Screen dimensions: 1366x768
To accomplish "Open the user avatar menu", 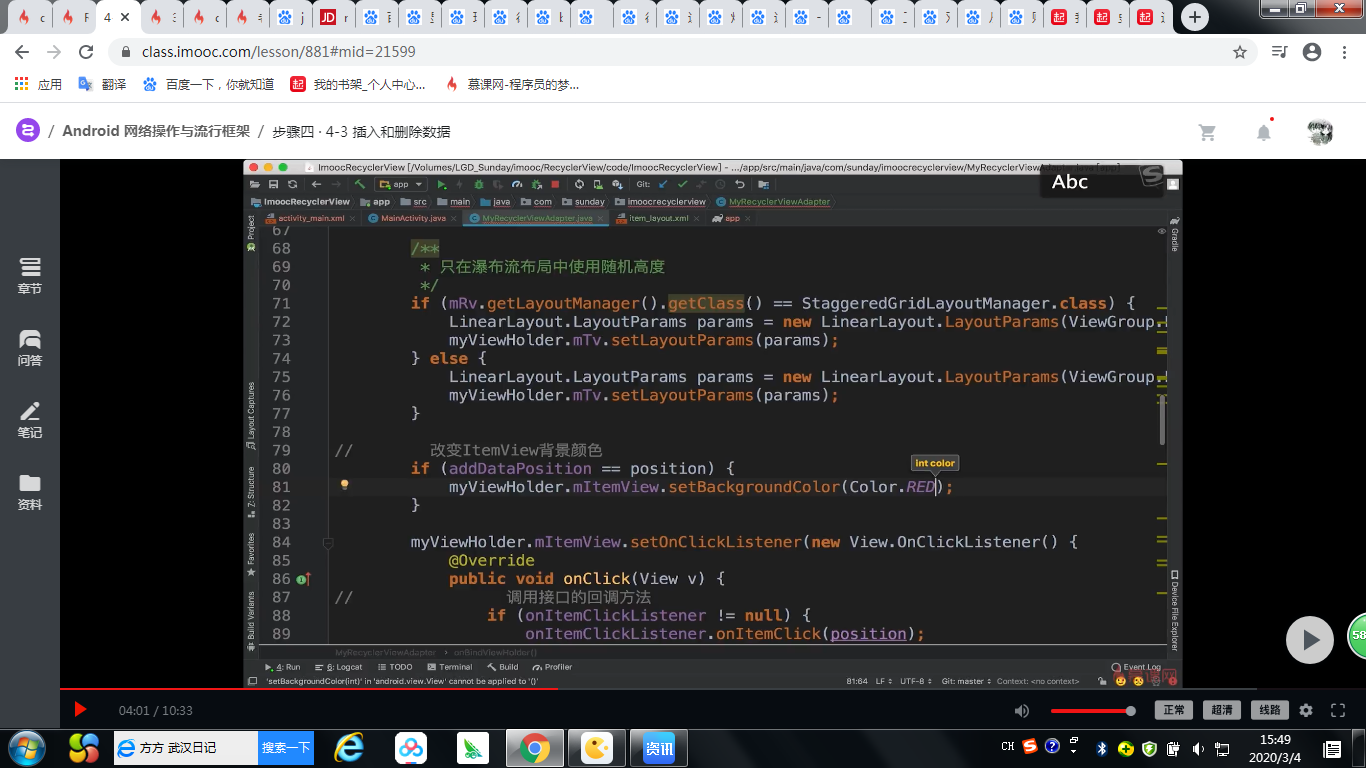I will pos(1320,132).
